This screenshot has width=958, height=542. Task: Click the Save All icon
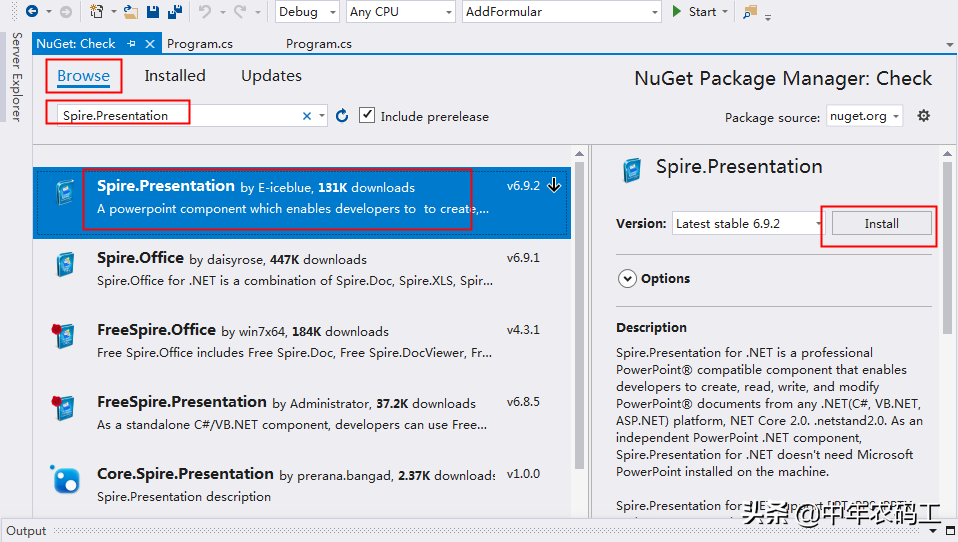[x=175, y=12]
